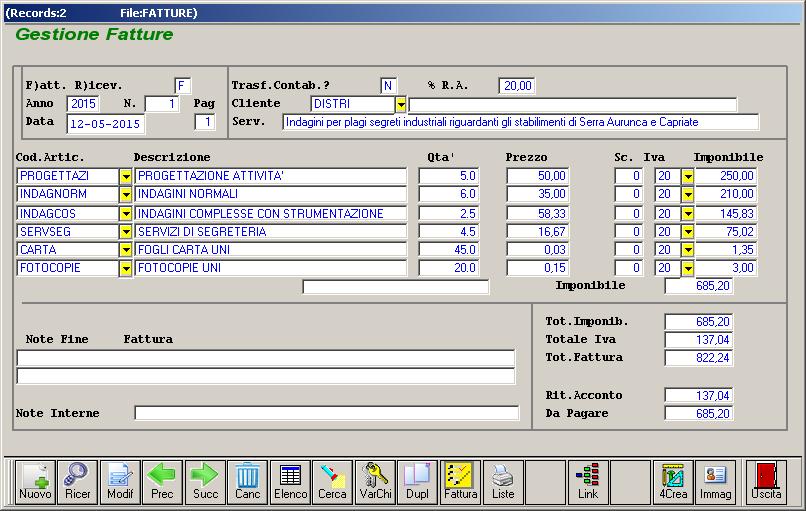The height and width of the screenshot is (511, 806).
Task: Click the Qta' field showing 2.5
Action: pos(448,214)
